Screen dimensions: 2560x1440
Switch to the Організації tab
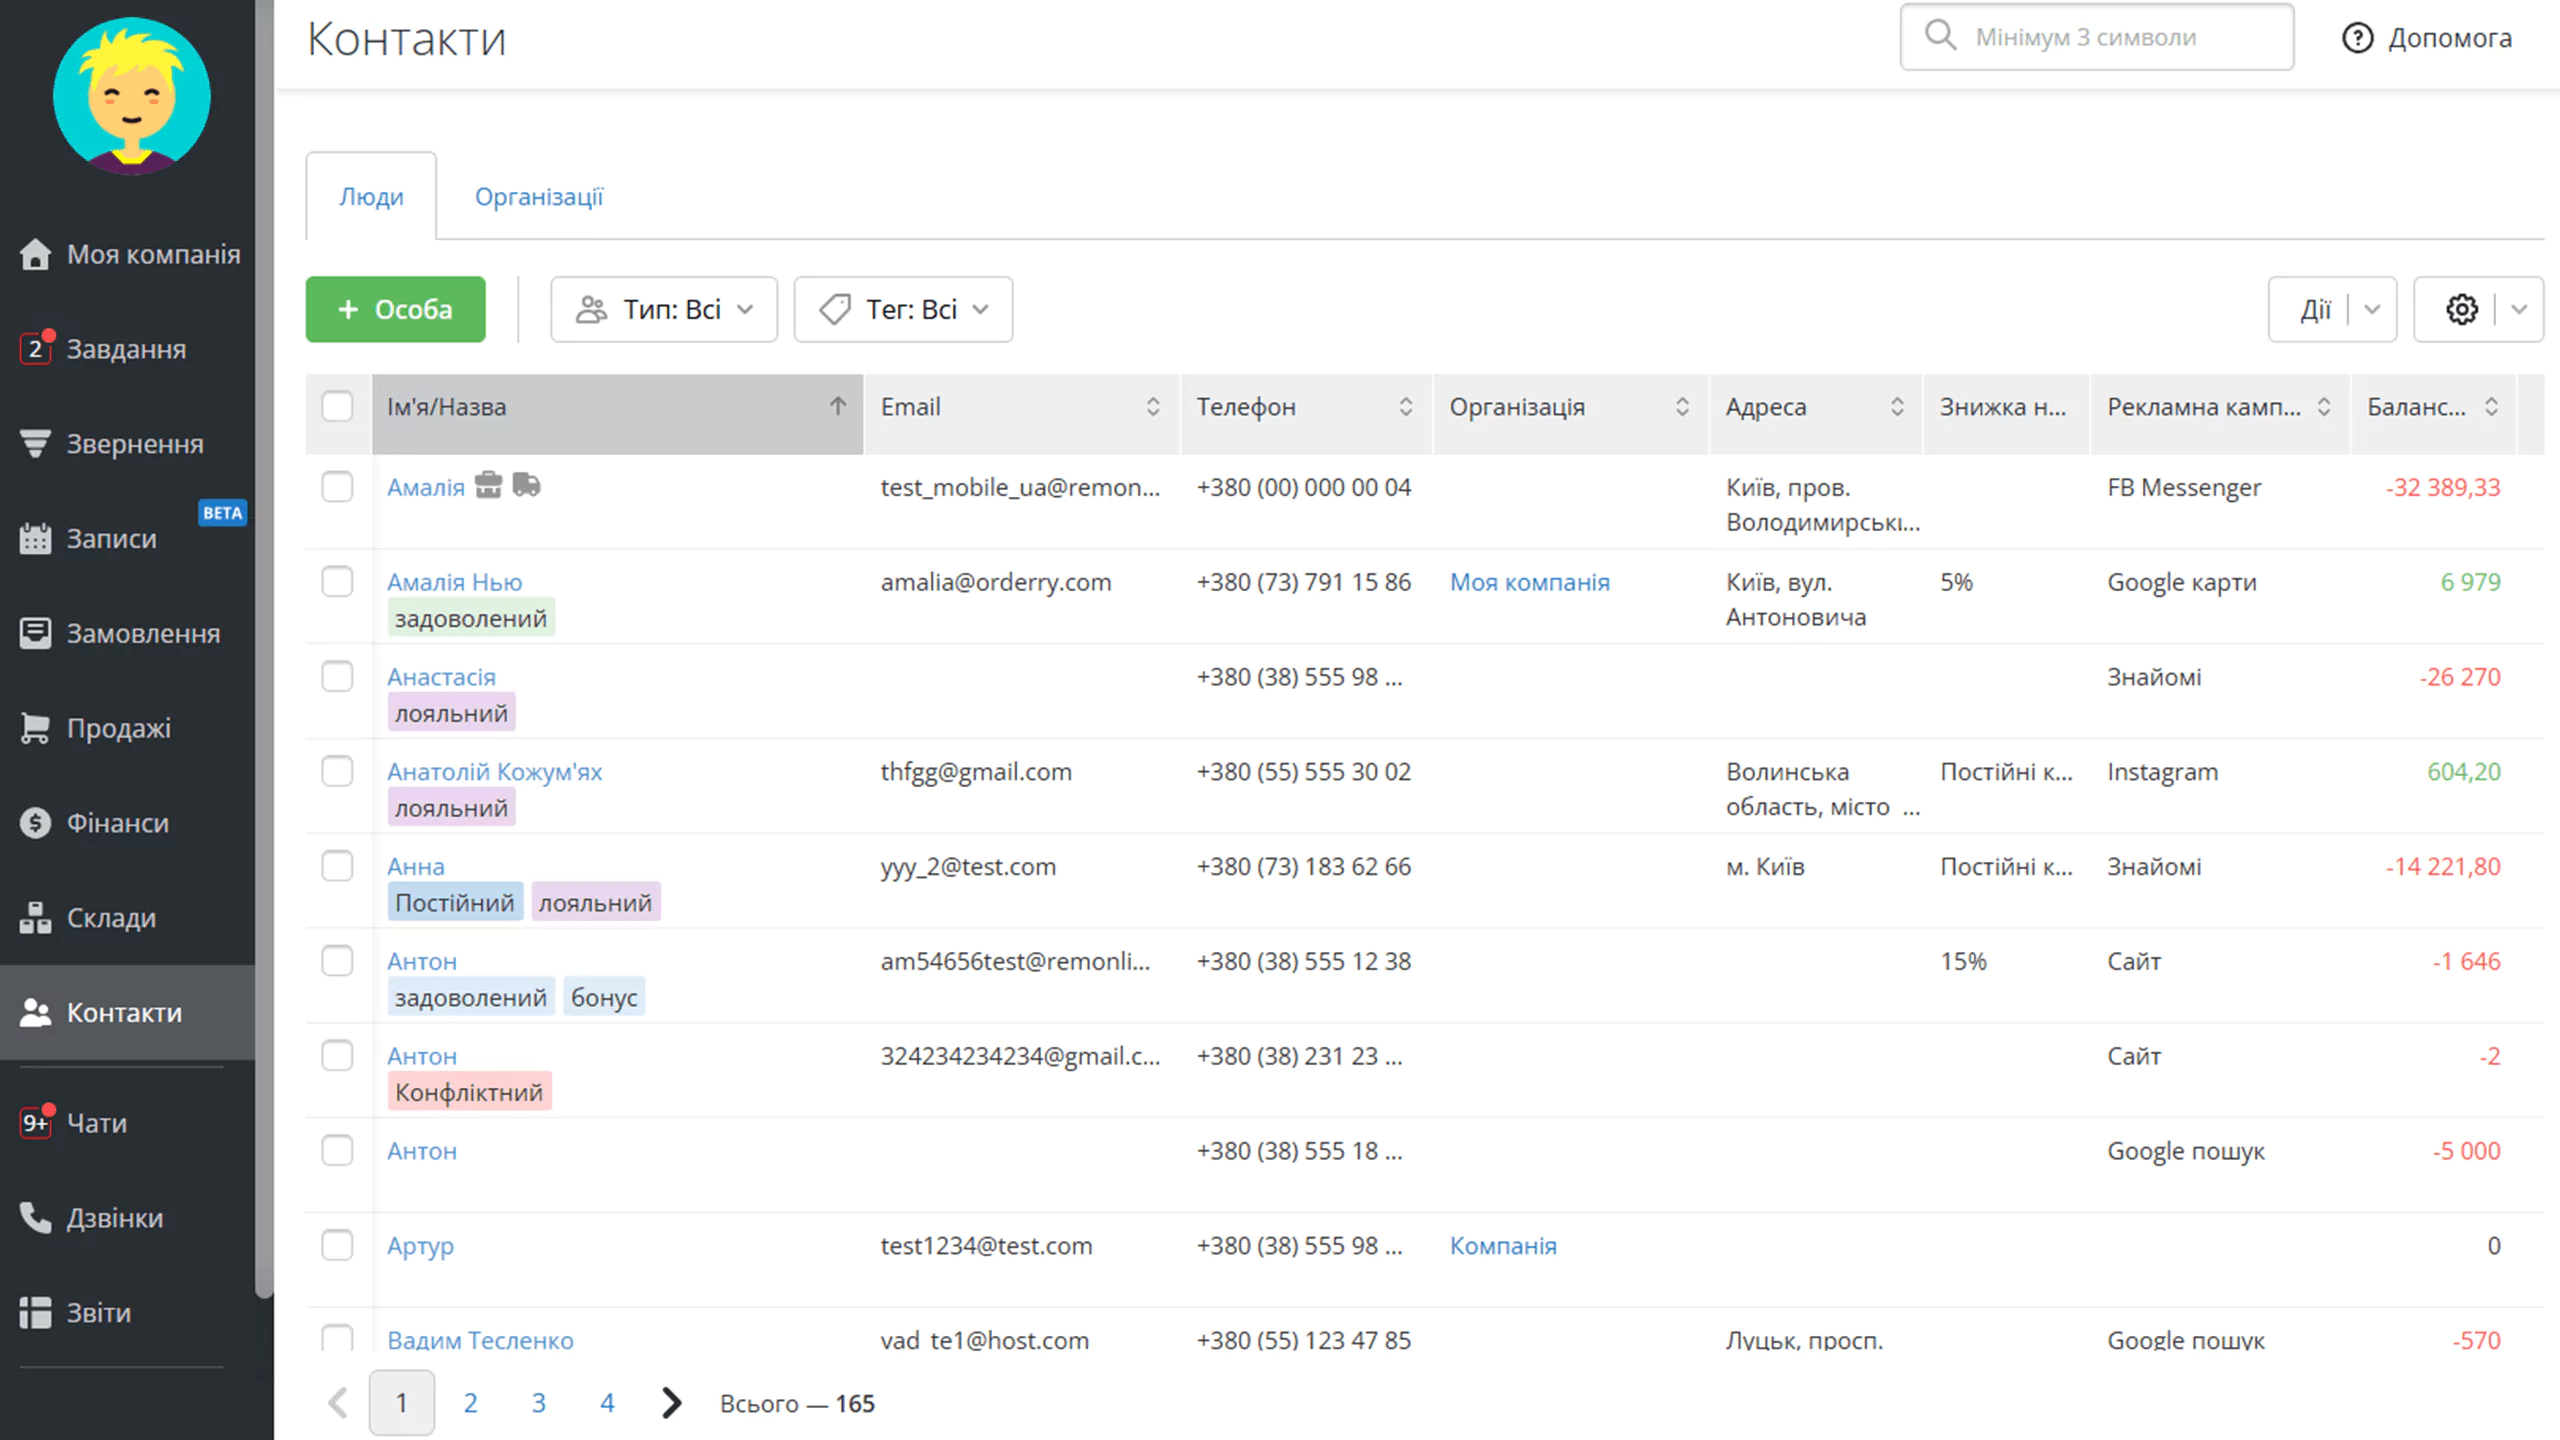(539, 197)
